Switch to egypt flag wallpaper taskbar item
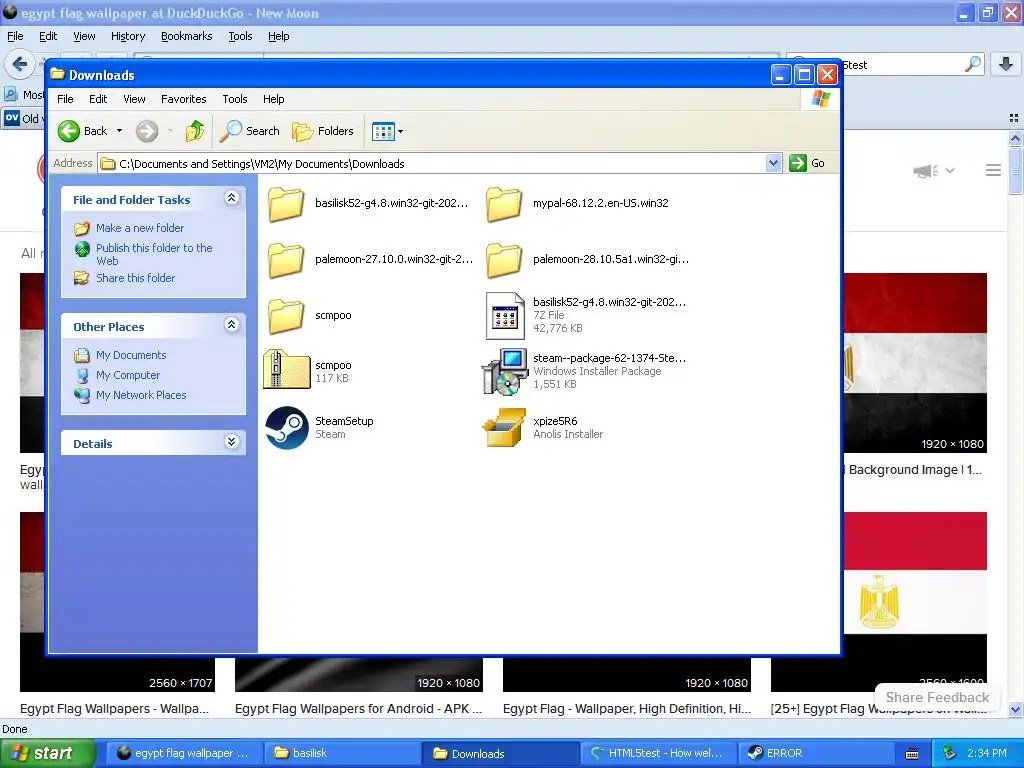 click(184, 754)
